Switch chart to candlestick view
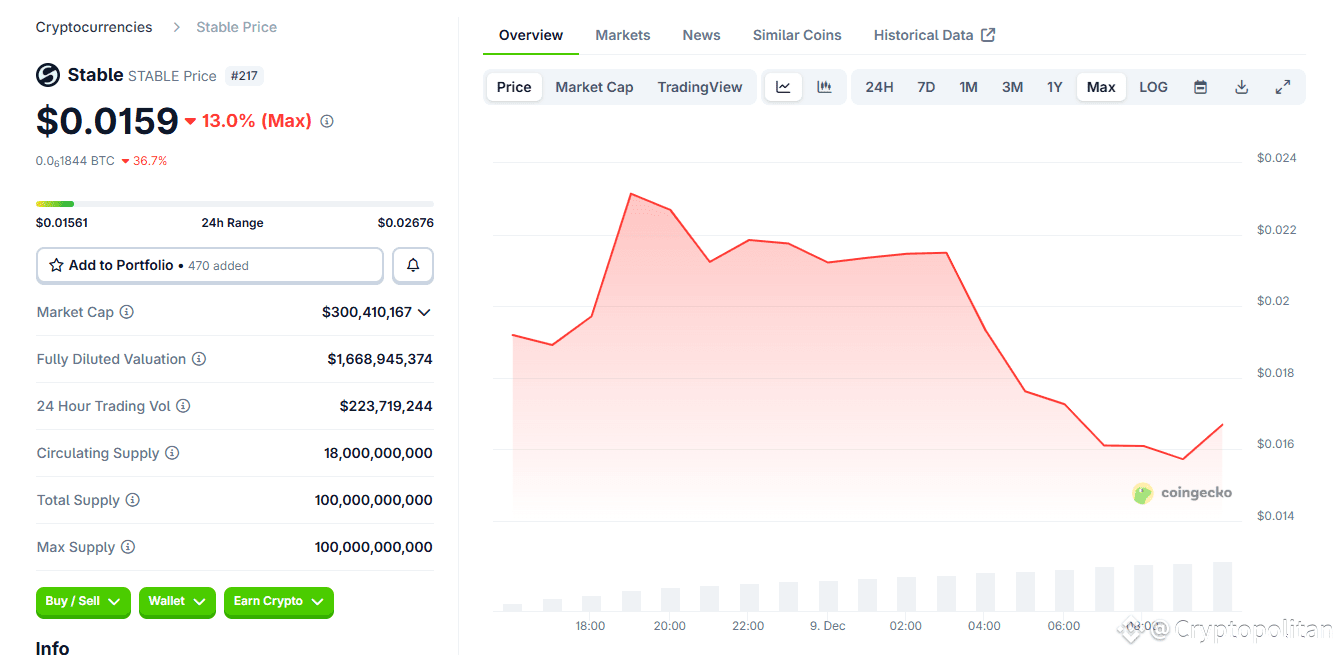The image size is (1341, 655). click(x=824, y=87)
